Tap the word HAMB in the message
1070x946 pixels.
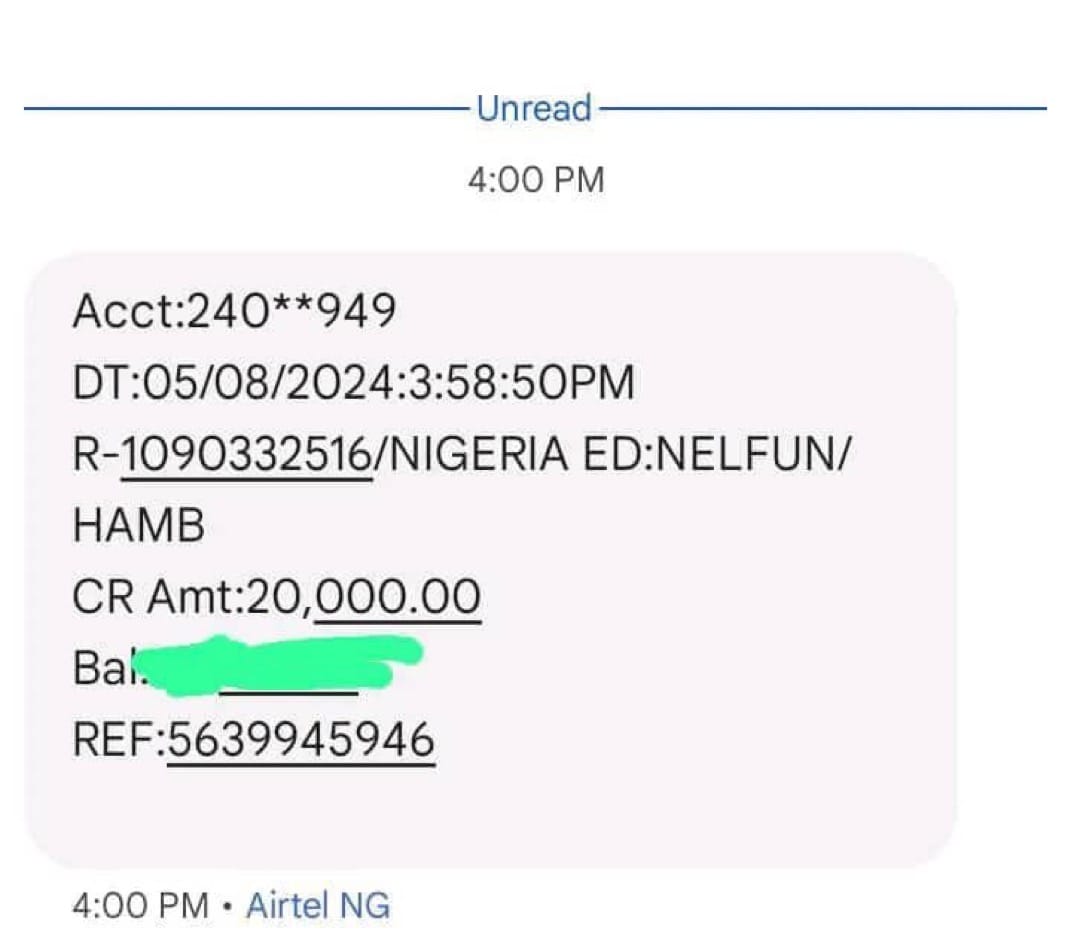coord(139,526)
